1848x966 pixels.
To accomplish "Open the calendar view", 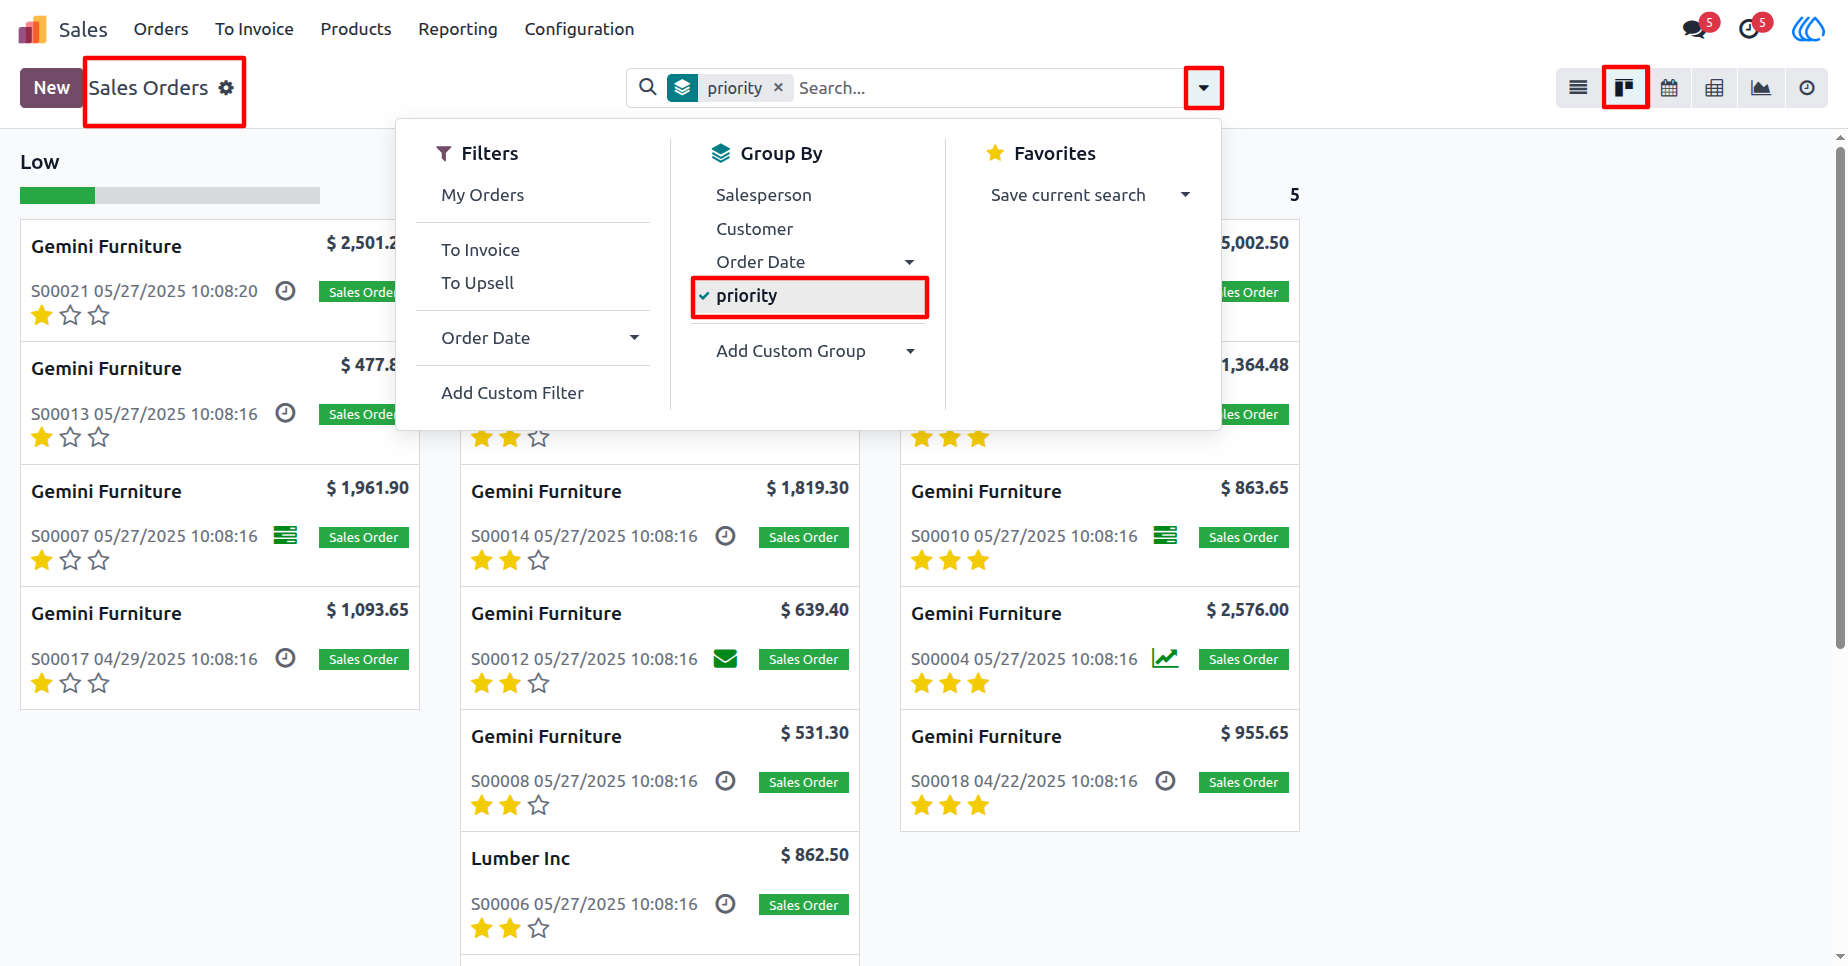I will coord(1669,88).
